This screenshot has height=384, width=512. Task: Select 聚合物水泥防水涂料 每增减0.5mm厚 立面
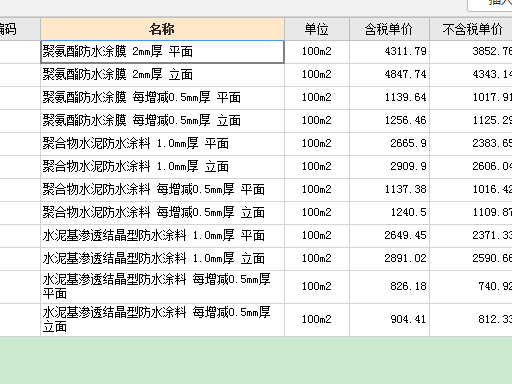(162, 213)
